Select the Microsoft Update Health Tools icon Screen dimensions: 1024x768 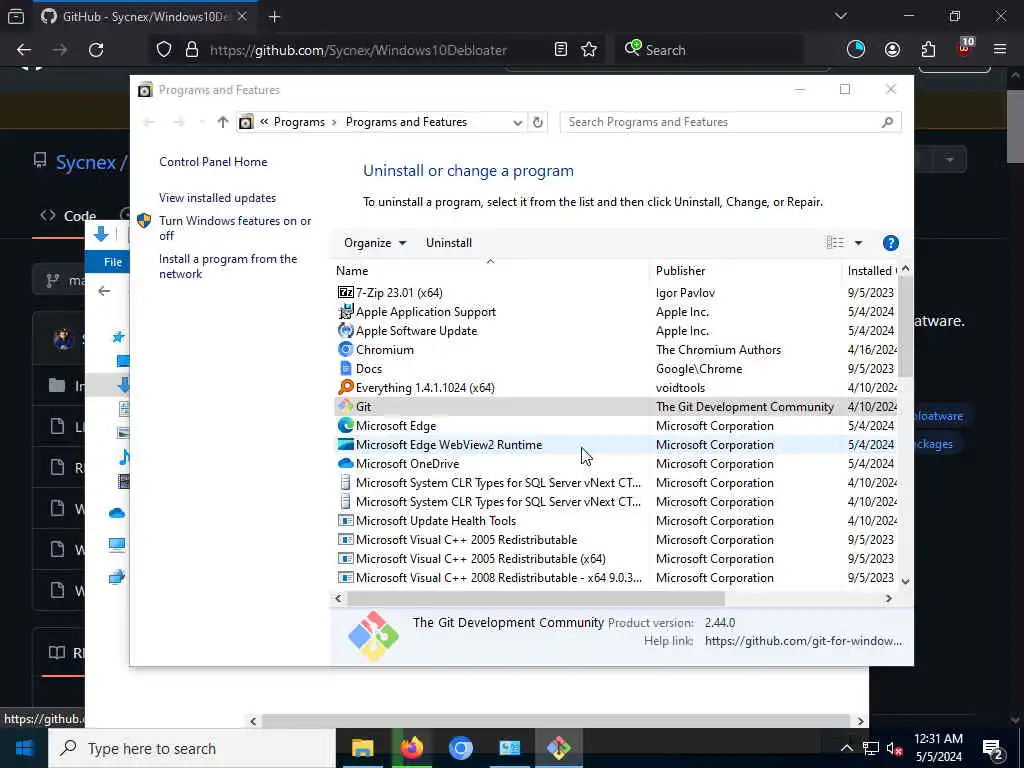[345, 520]
